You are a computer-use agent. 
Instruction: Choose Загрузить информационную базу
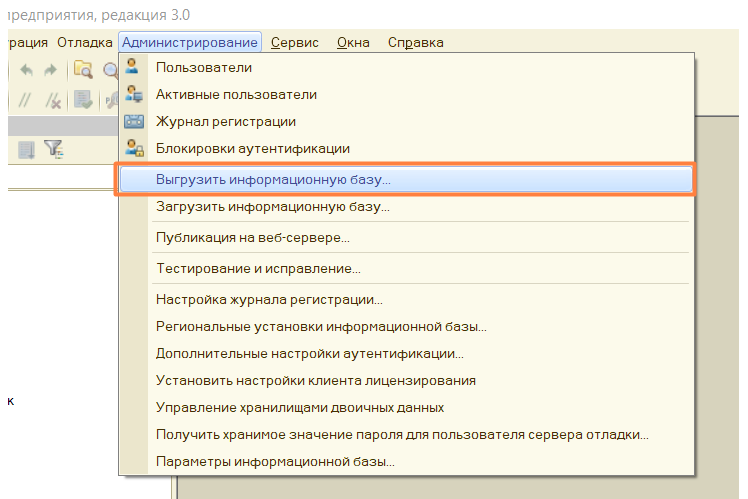pos(406,207)
